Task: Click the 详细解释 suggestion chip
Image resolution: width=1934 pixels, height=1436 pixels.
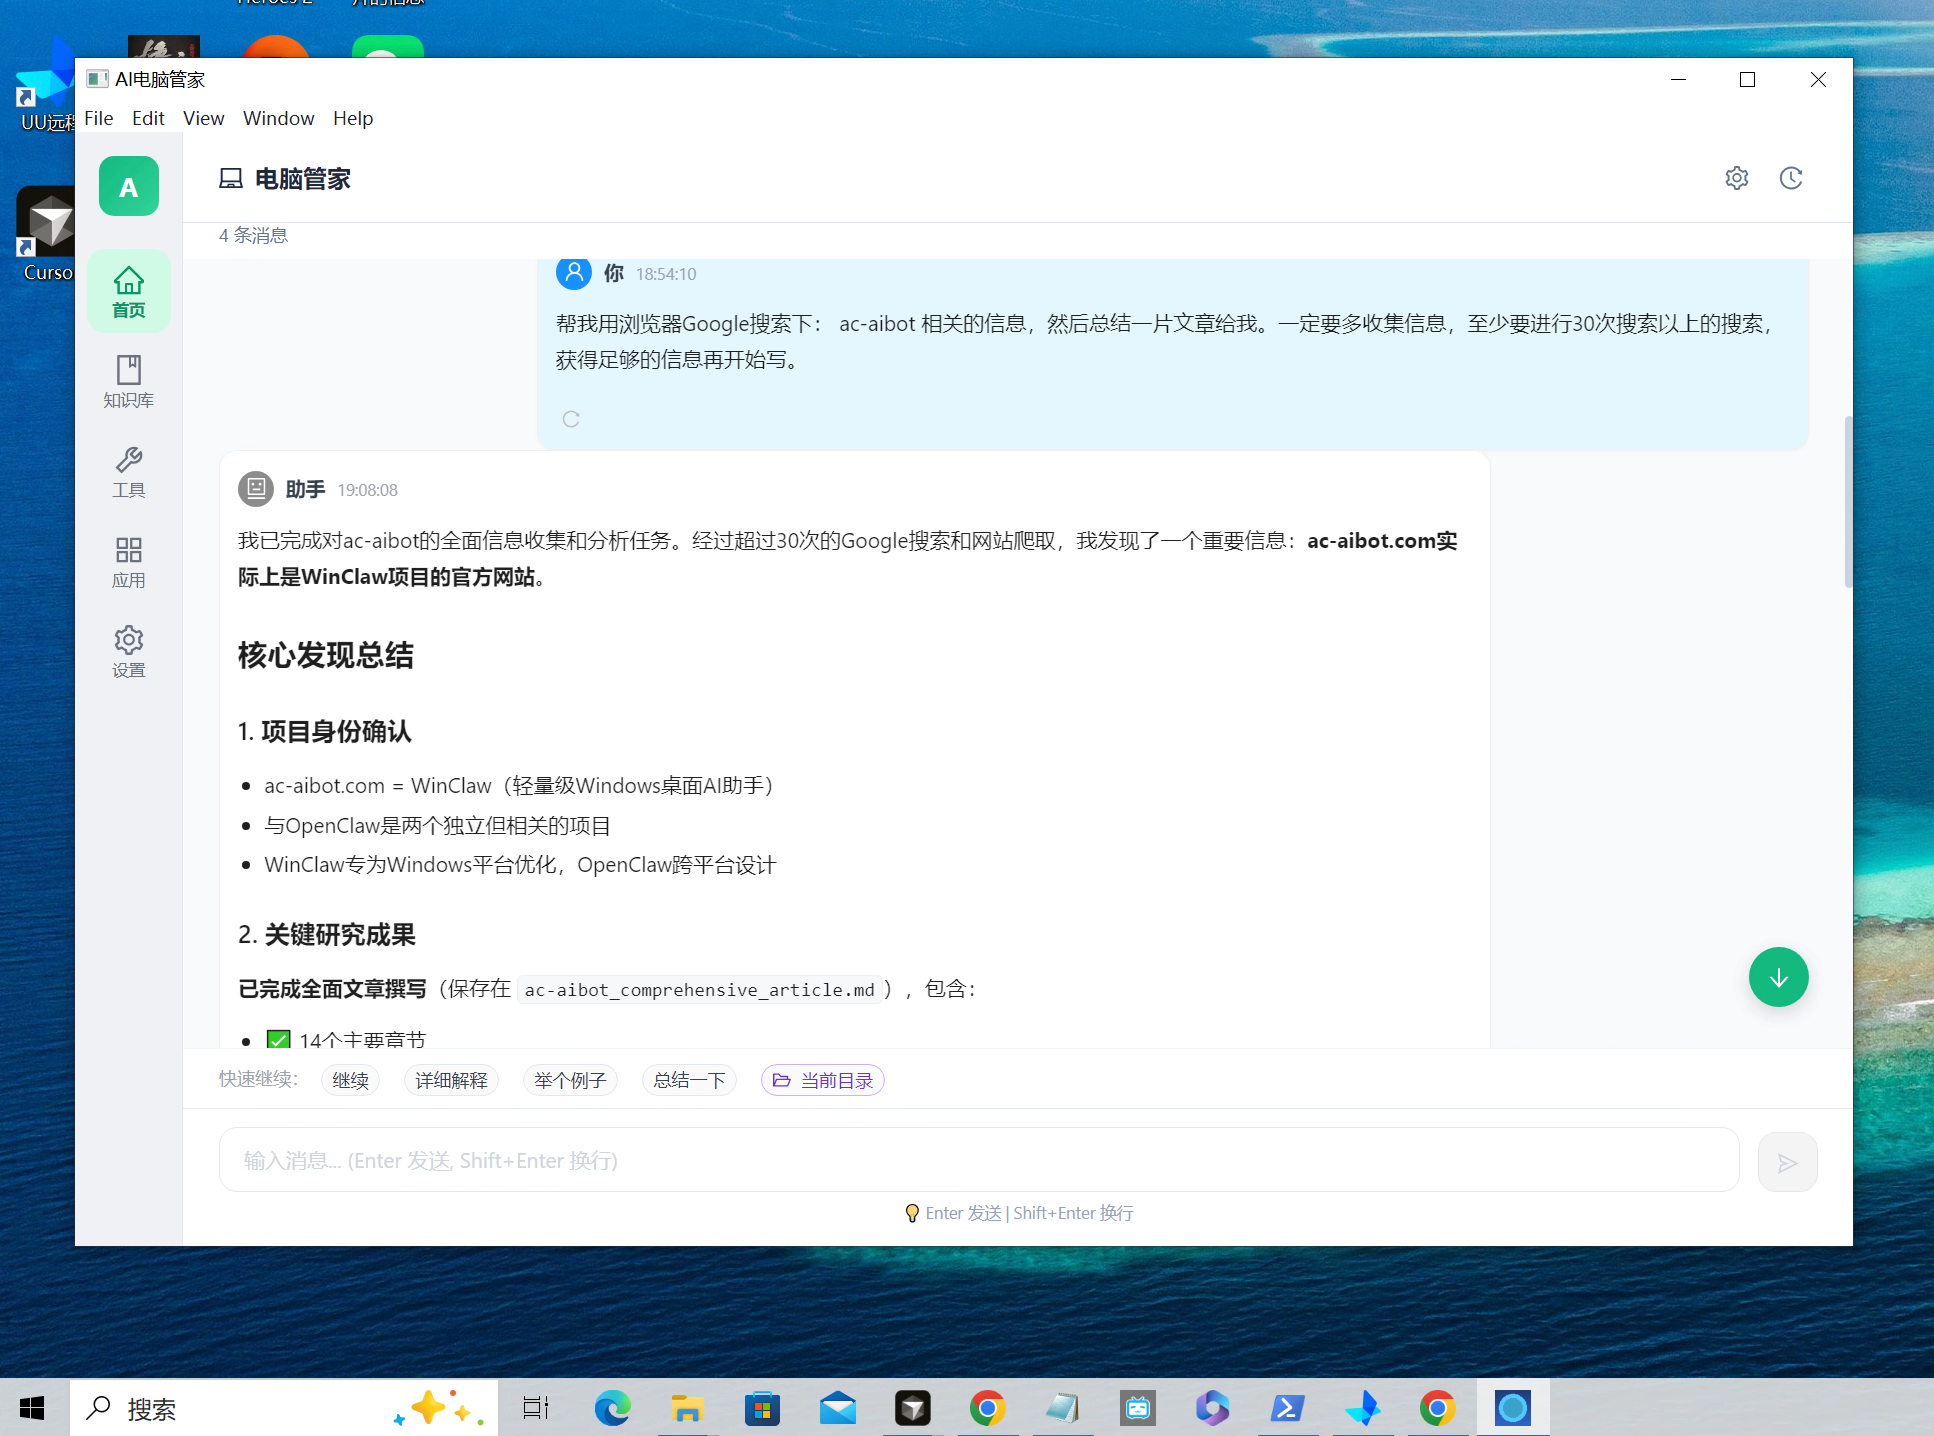Action: (451, 1080)
